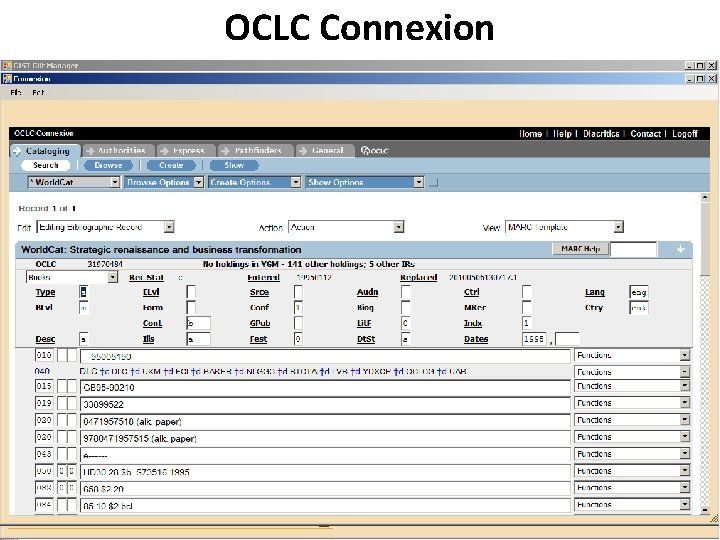Click the Lang value input box
Screen dimensions: 720x540
pos(639,292)
